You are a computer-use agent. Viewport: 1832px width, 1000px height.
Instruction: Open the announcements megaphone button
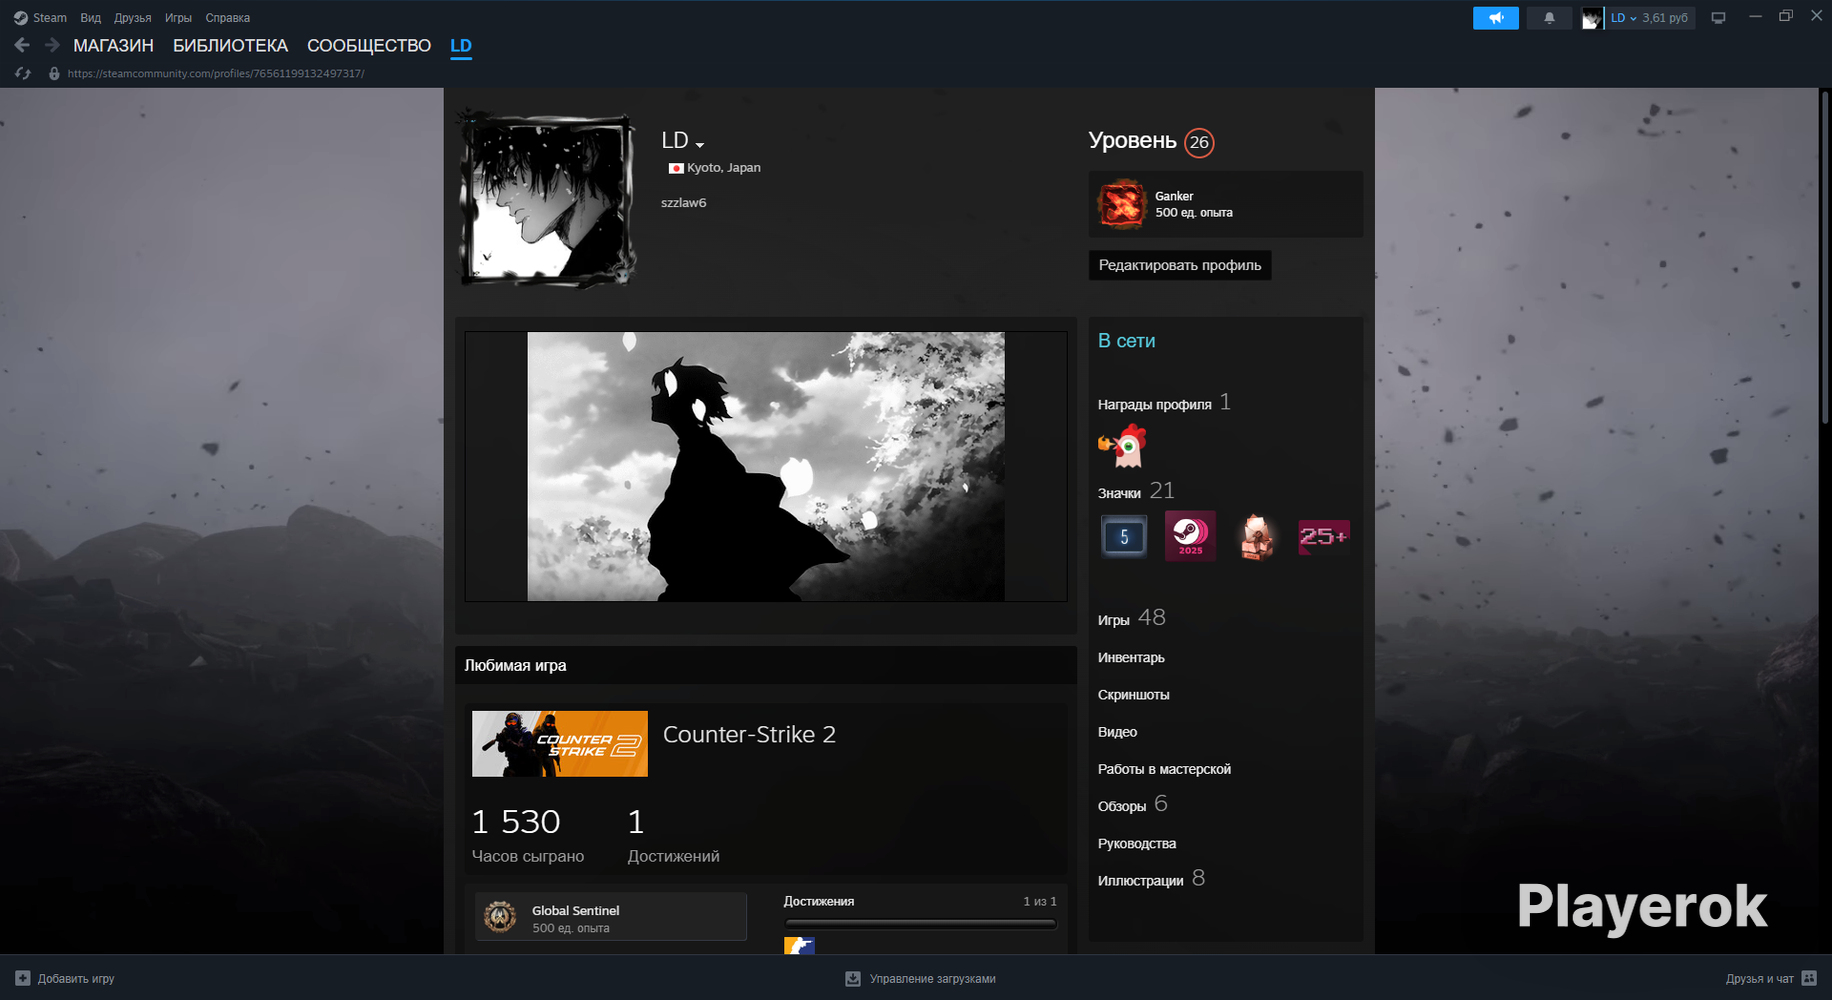tap(1496, 18)
